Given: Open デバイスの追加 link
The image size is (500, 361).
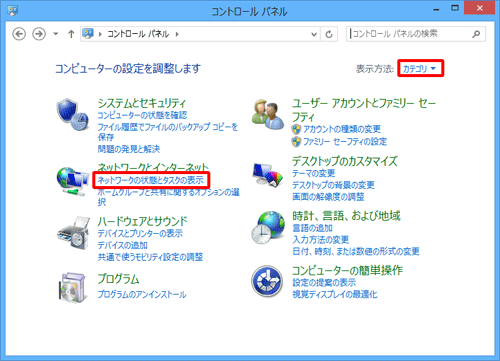Looking at the screenshot, I should pyautogui.click(x=123, y=245).
